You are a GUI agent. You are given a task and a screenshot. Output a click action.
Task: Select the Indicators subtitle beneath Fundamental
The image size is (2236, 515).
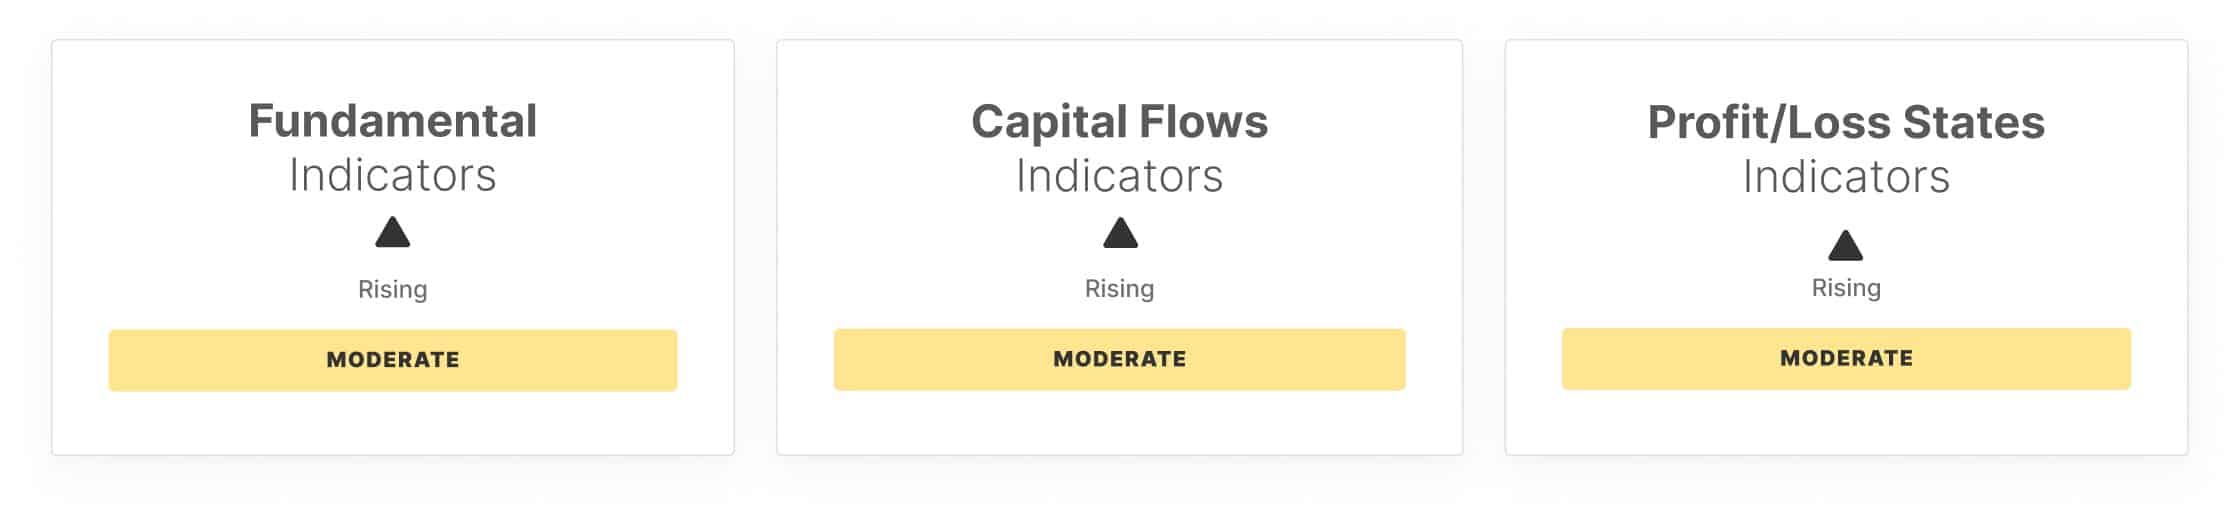coord(393,175)
